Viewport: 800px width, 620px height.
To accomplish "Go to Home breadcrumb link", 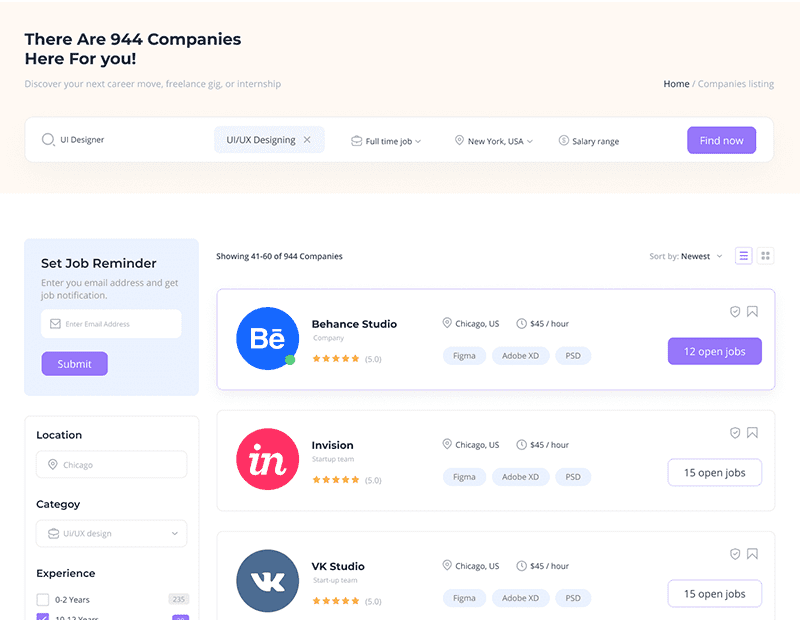I will pyautogui.click(x=676, y=84).
